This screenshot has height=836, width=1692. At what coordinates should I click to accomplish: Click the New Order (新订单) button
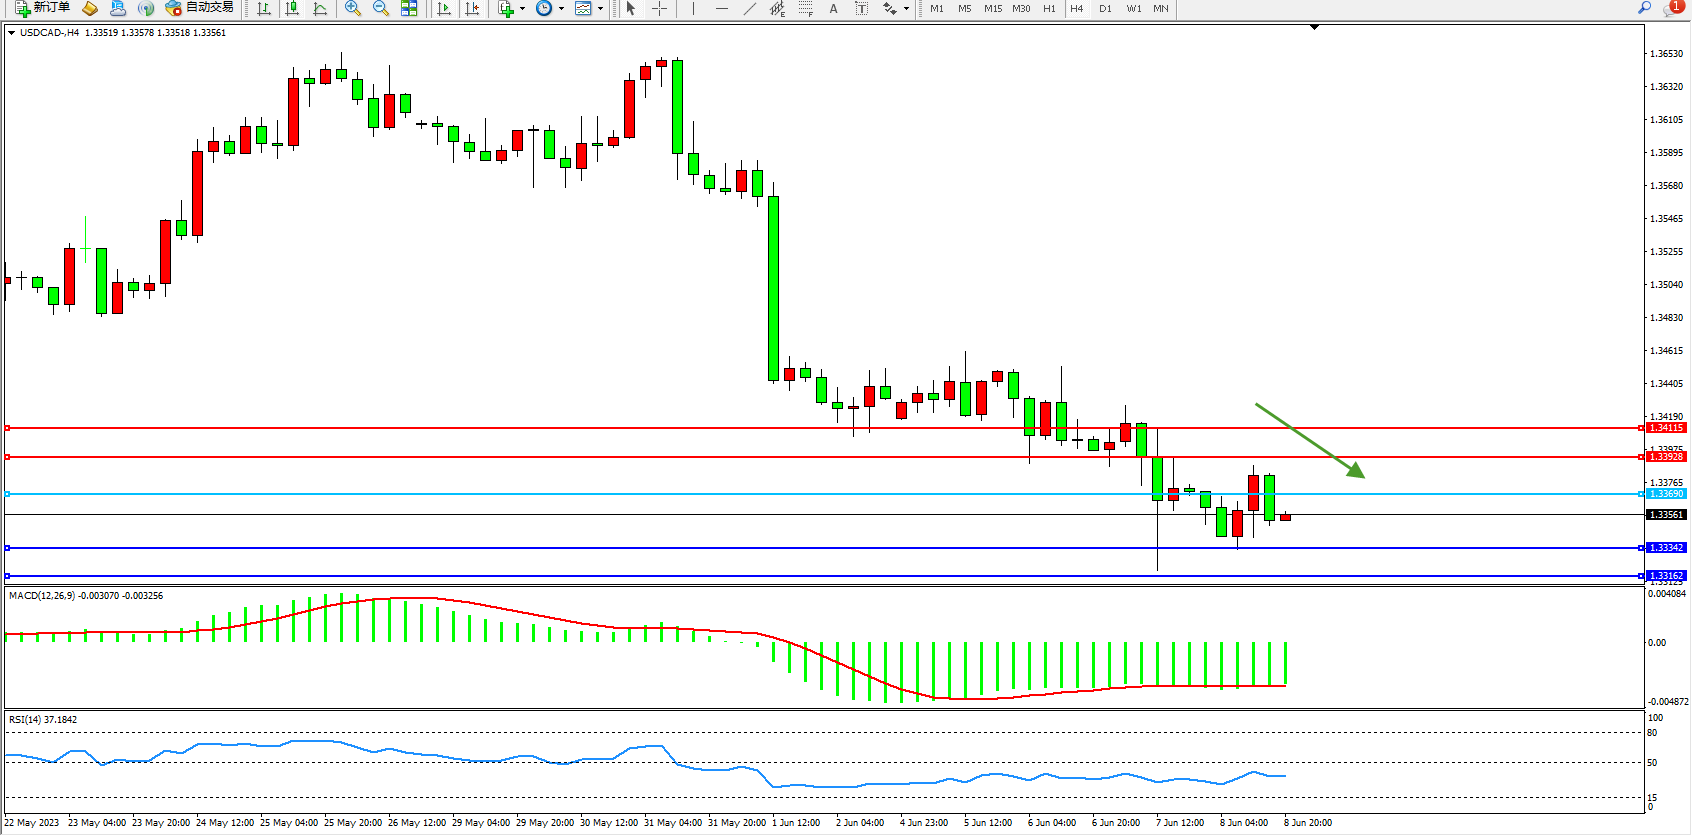click(42, 8)
